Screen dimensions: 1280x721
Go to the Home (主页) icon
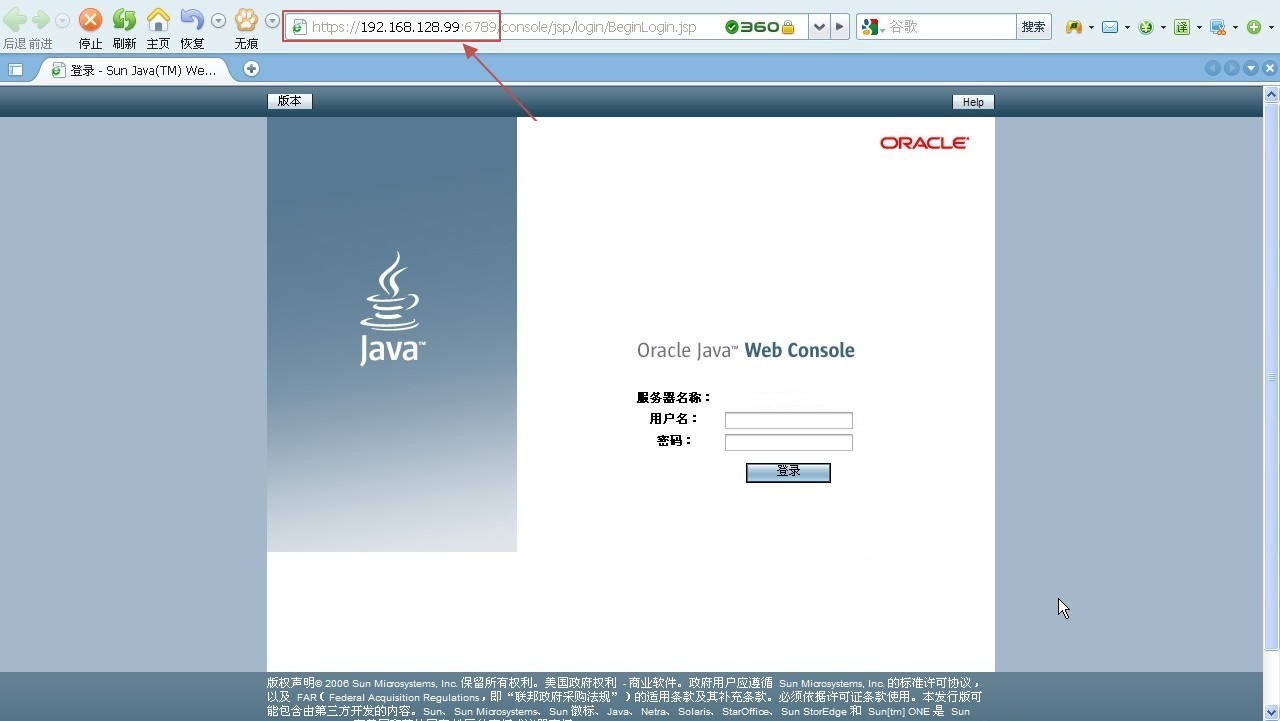158,20
